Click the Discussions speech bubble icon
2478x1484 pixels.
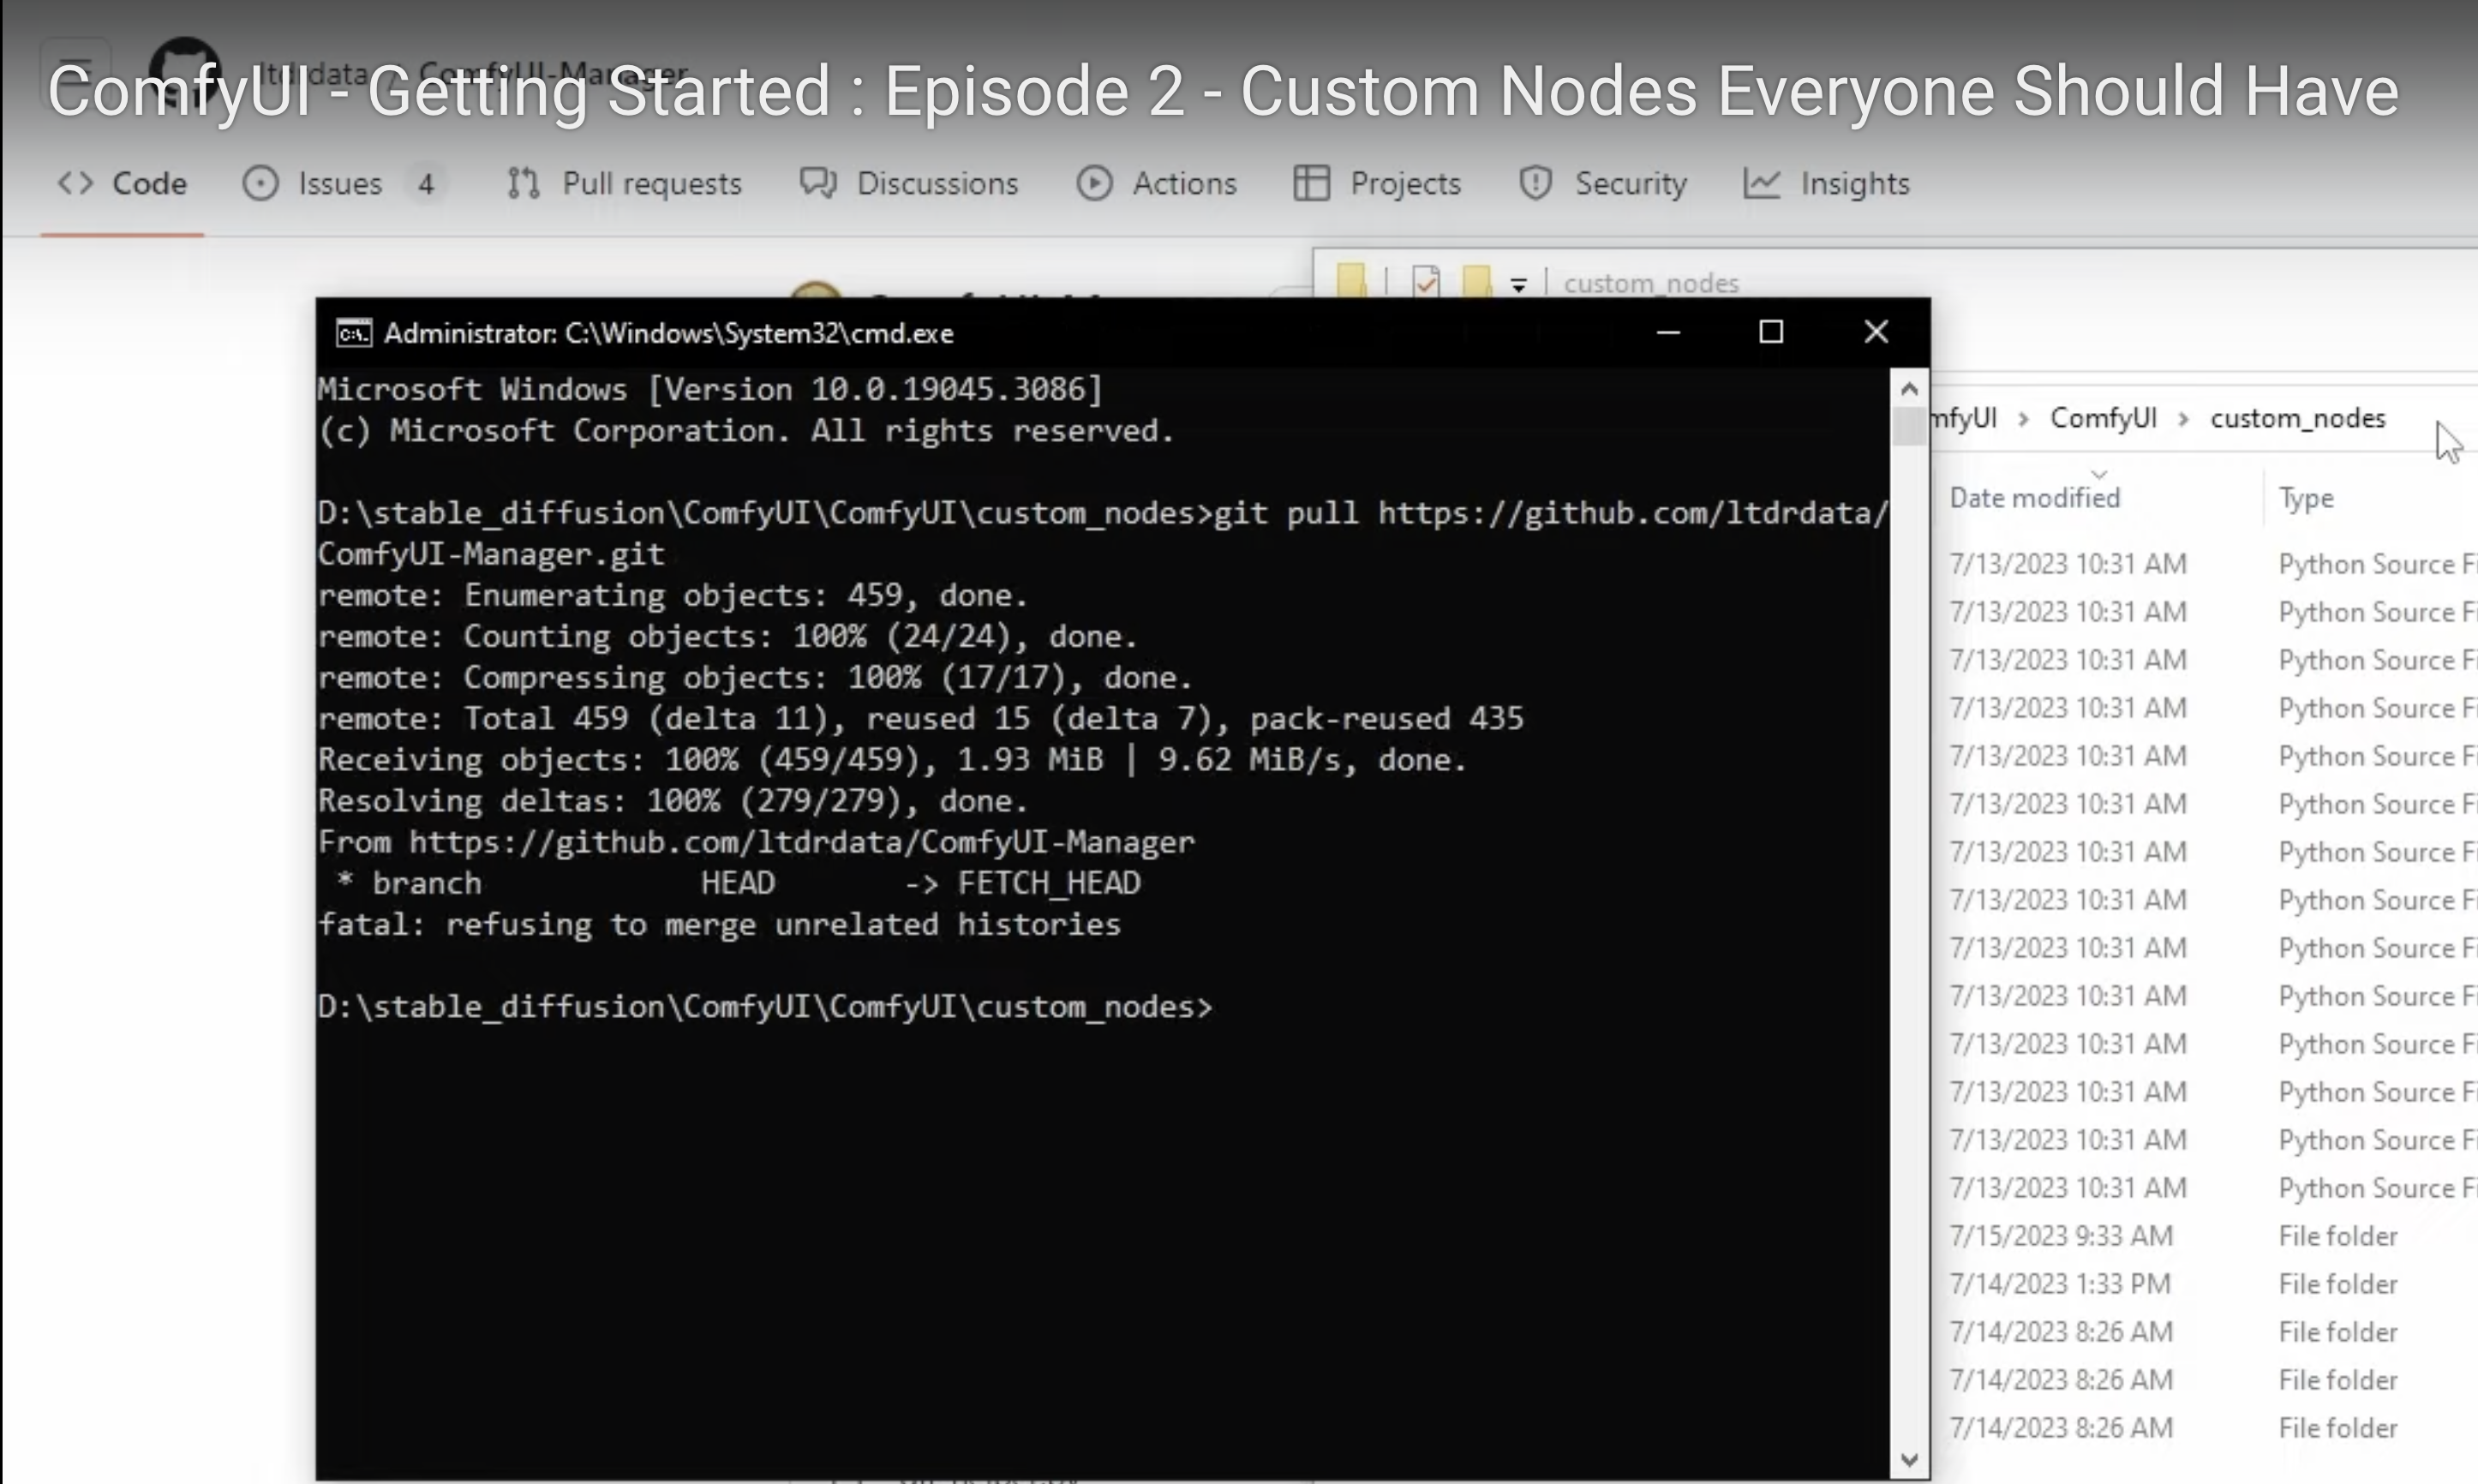pyautogui.click(x=815, y=183)
